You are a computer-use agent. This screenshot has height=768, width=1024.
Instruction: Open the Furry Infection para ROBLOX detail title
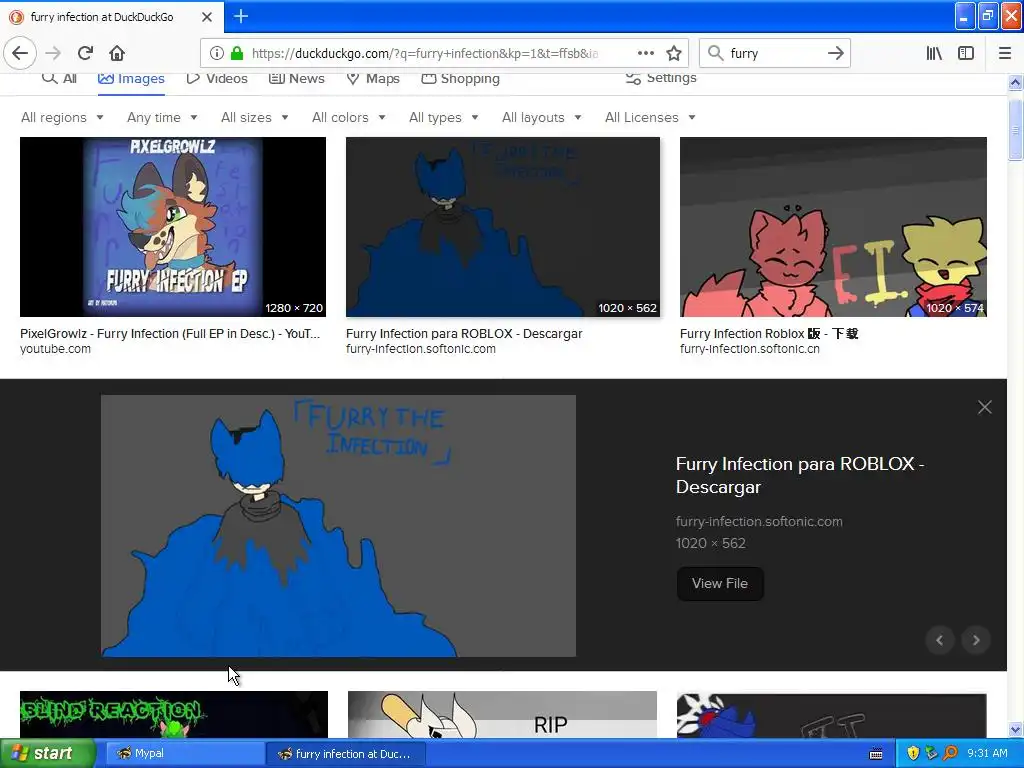(799, 475)
